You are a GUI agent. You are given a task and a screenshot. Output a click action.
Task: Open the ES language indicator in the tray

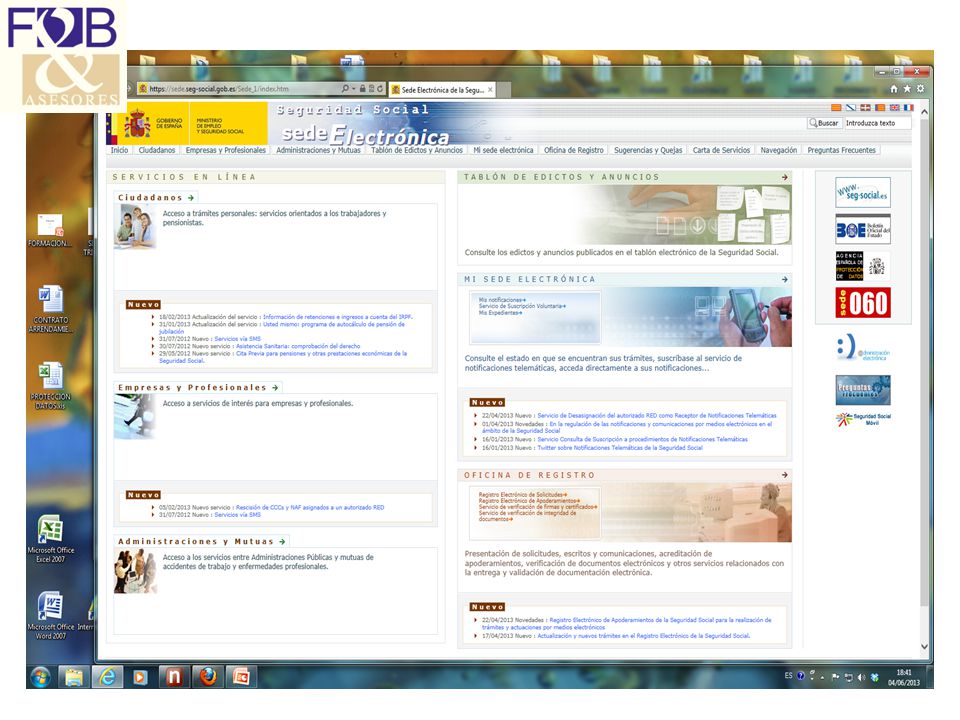(x=789, y=676)
